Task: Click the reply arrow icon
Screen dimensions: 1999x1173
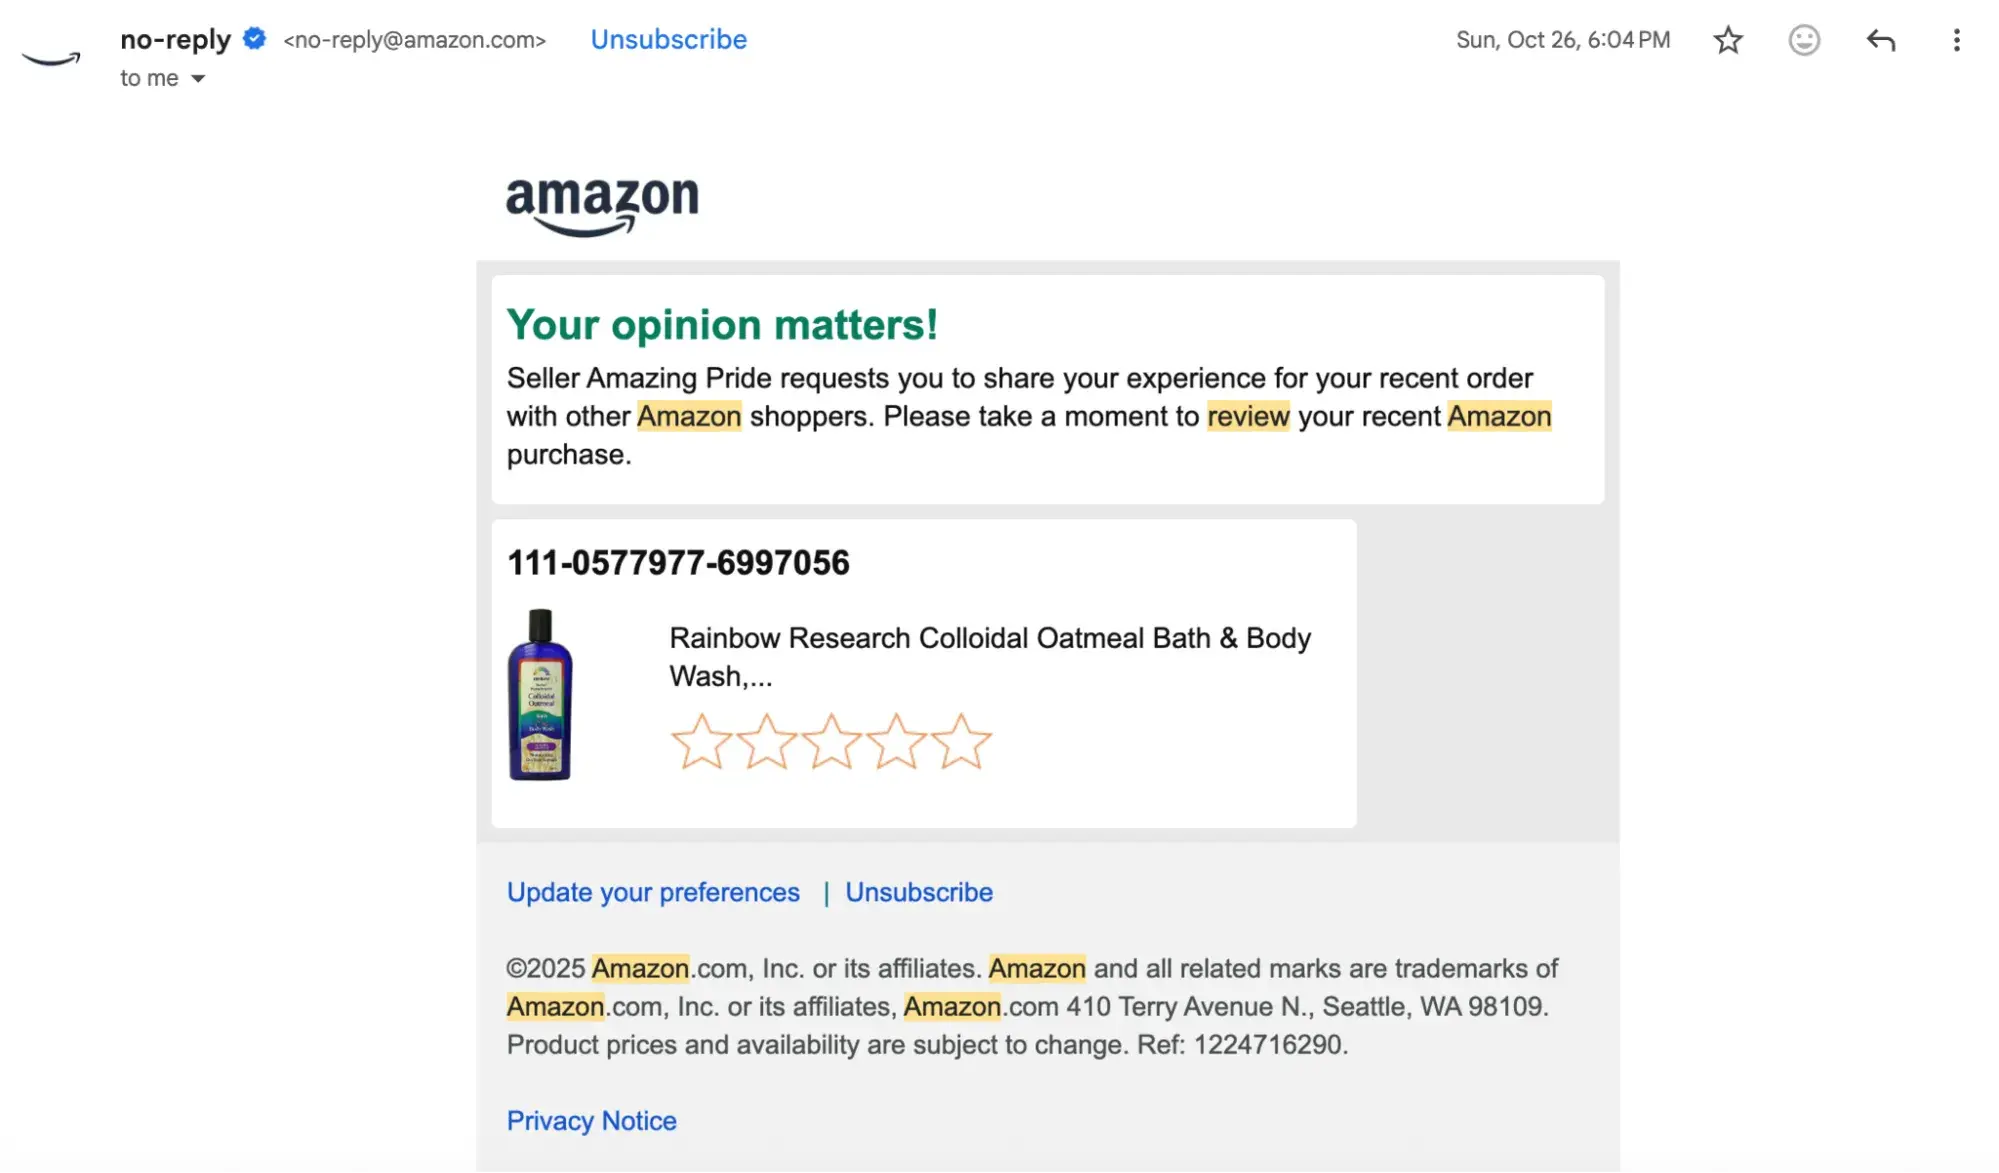Action: (1881, 40)
